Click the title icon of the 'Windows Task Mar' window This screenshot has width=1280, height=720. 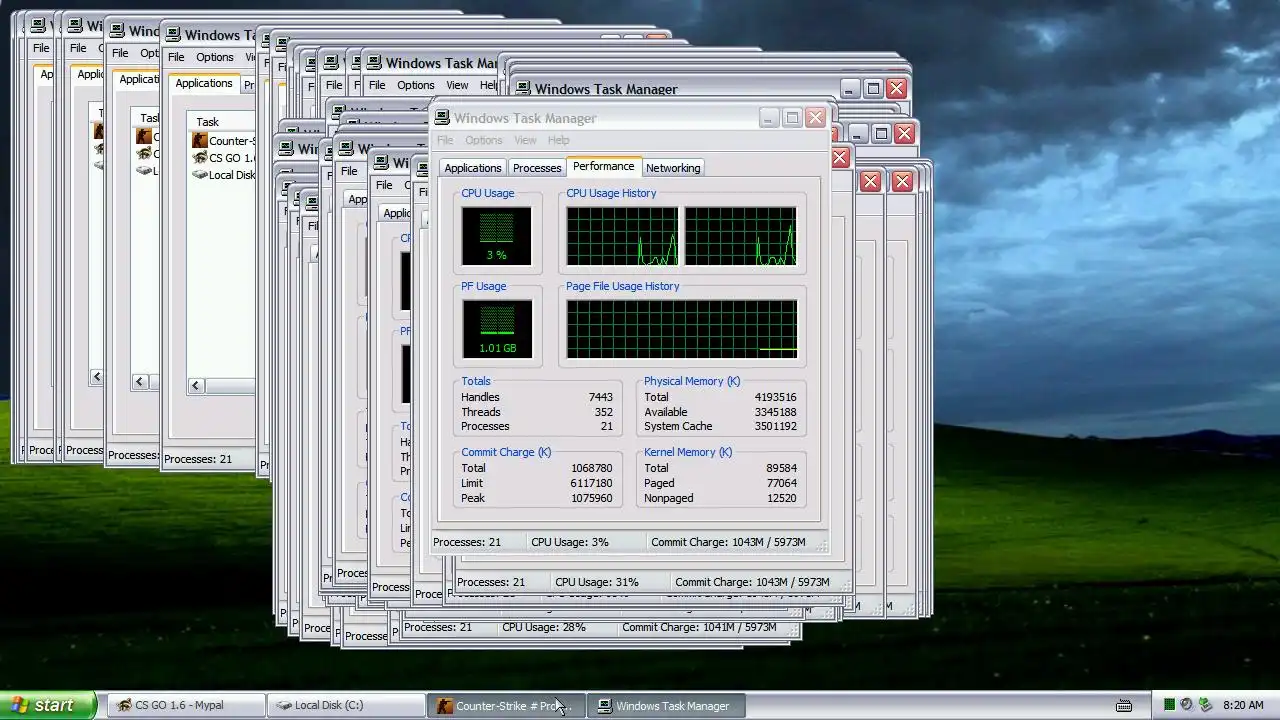tap(375, 63)
